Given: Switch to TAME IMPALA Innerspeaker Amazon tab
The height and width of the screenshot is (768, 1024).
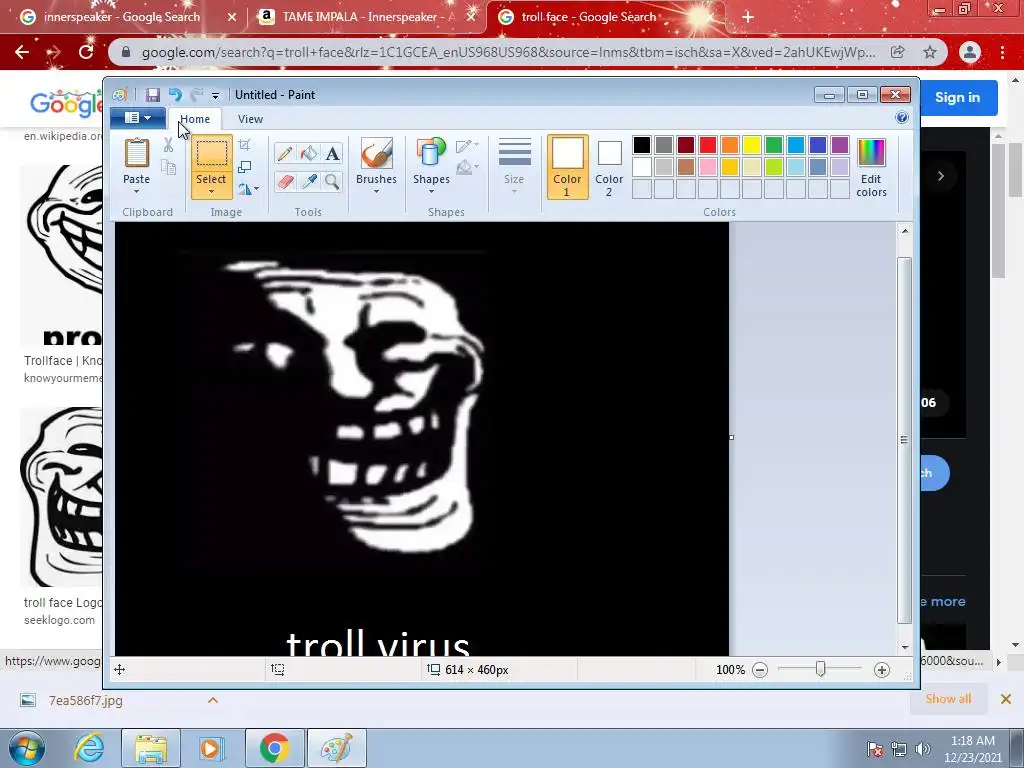Looking at the screenshot, I should 366,17.
